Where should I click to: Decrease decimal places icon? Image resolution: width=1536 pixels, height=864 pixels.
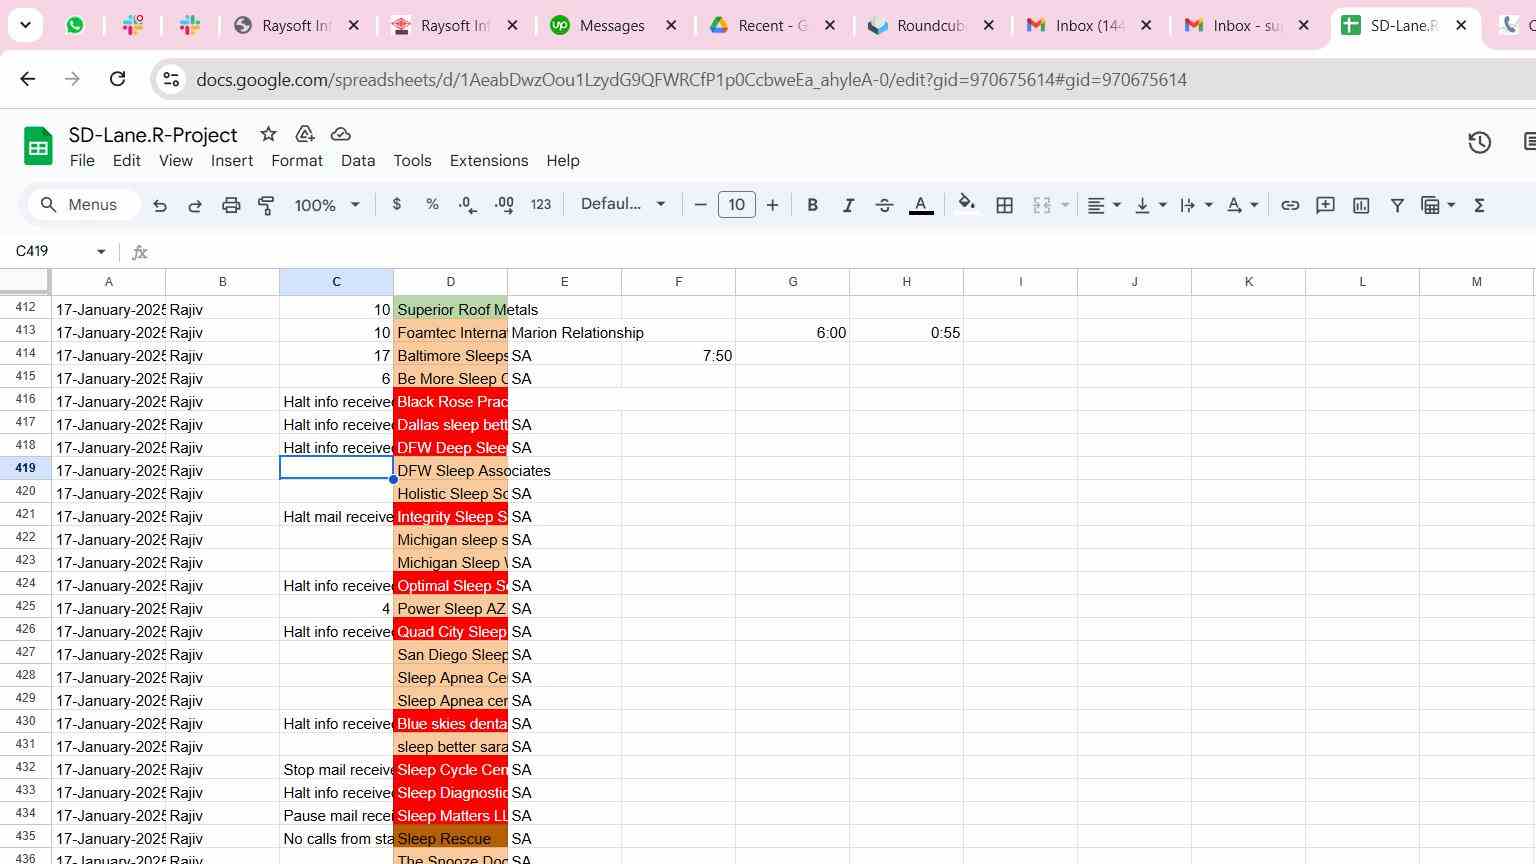click(x=467, y=205)
